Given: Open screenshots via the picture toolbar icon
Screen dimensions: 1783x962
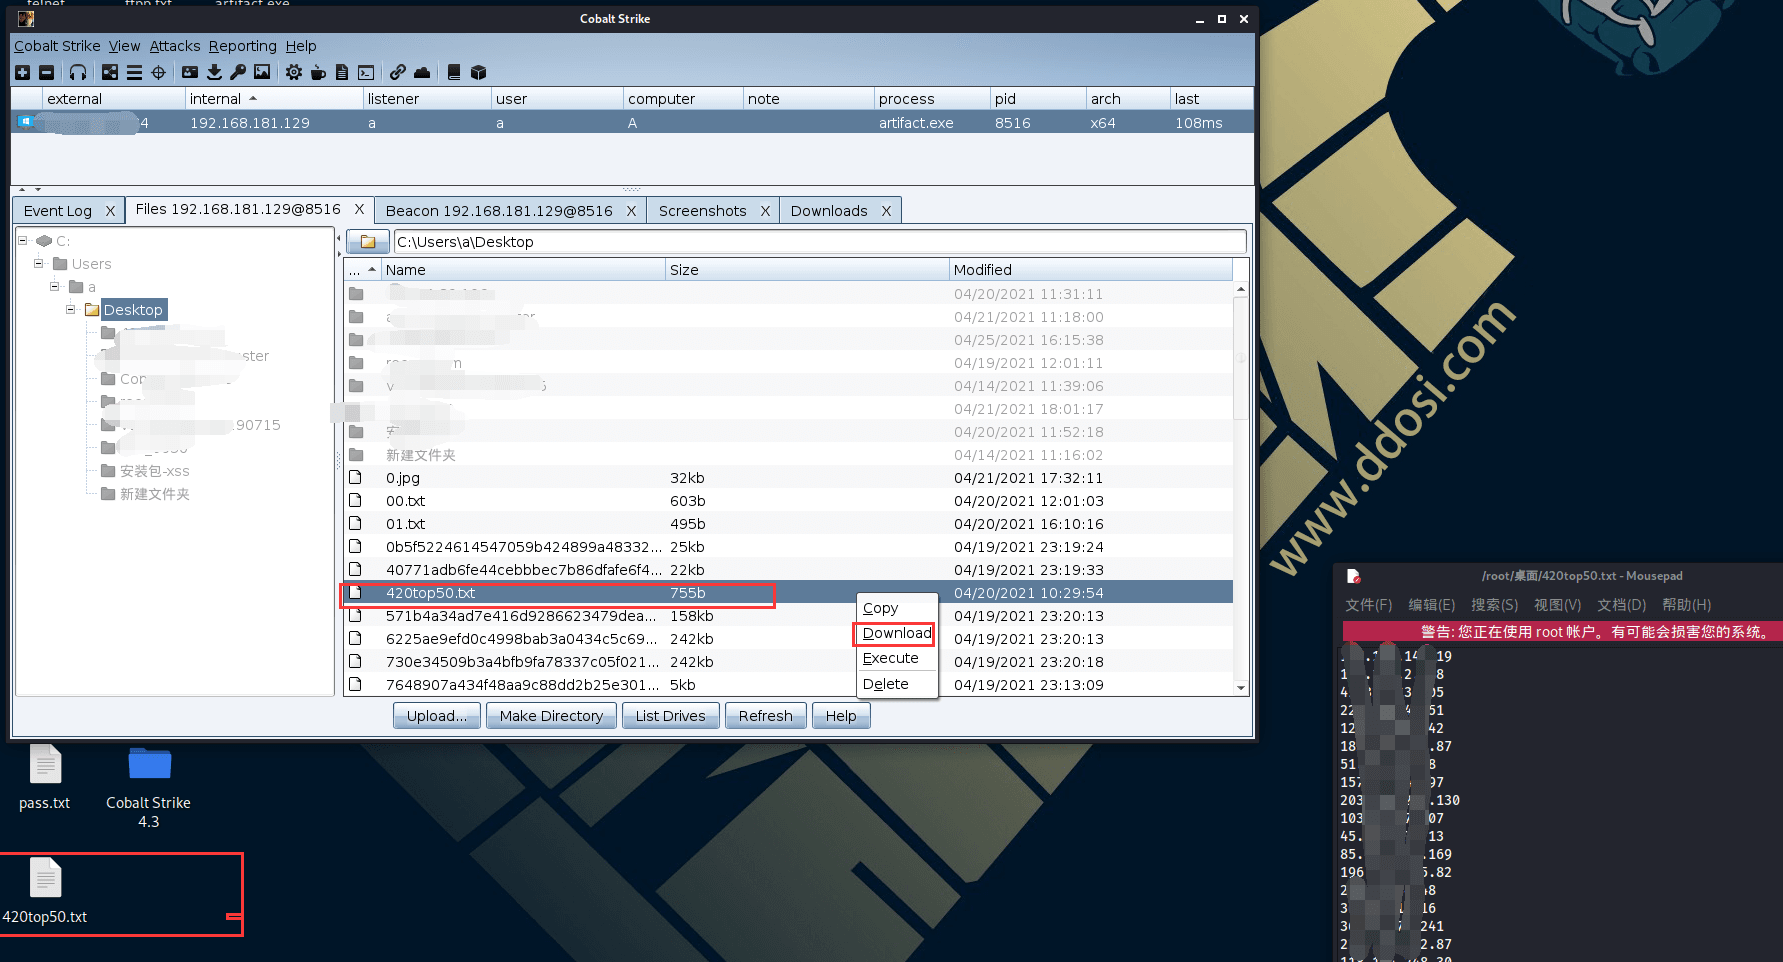Looking at the screenshot, I should click(x=262, y=72).
